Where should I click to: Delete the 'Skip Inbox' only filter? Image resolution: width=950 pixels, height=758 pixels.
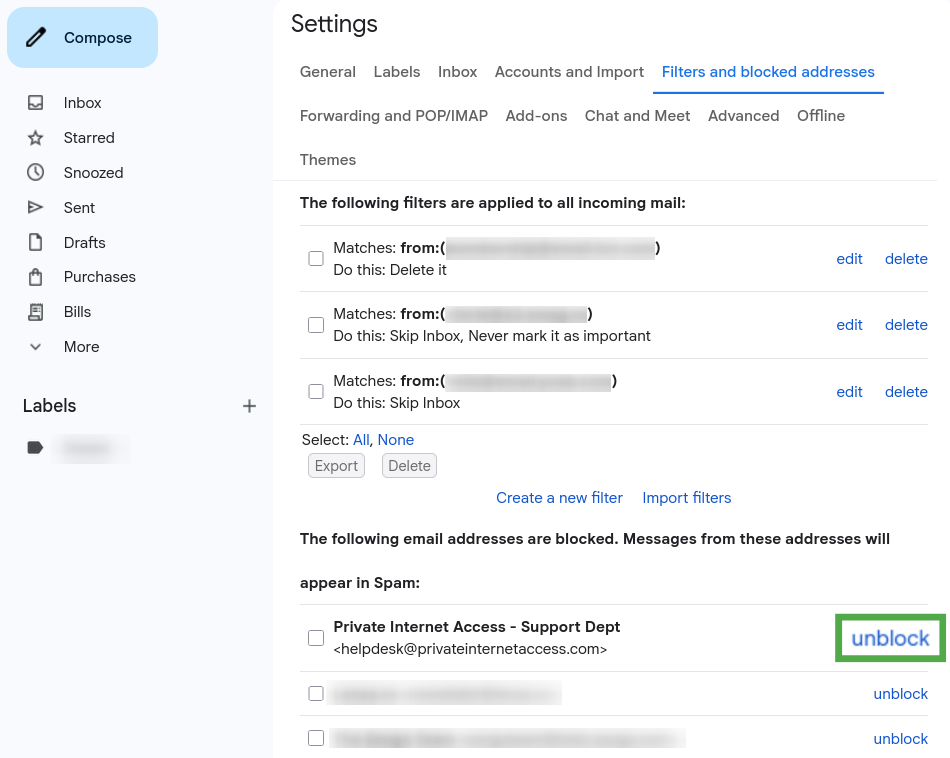coord(906,392)
